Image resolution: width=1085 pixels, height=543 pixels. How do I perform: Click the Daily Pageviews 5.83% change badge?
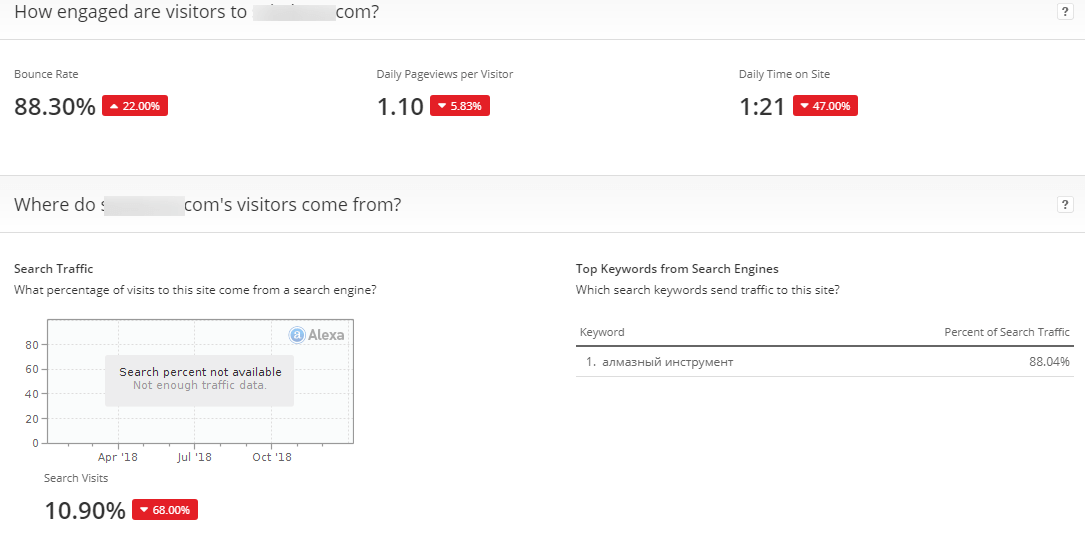point(460,106)
